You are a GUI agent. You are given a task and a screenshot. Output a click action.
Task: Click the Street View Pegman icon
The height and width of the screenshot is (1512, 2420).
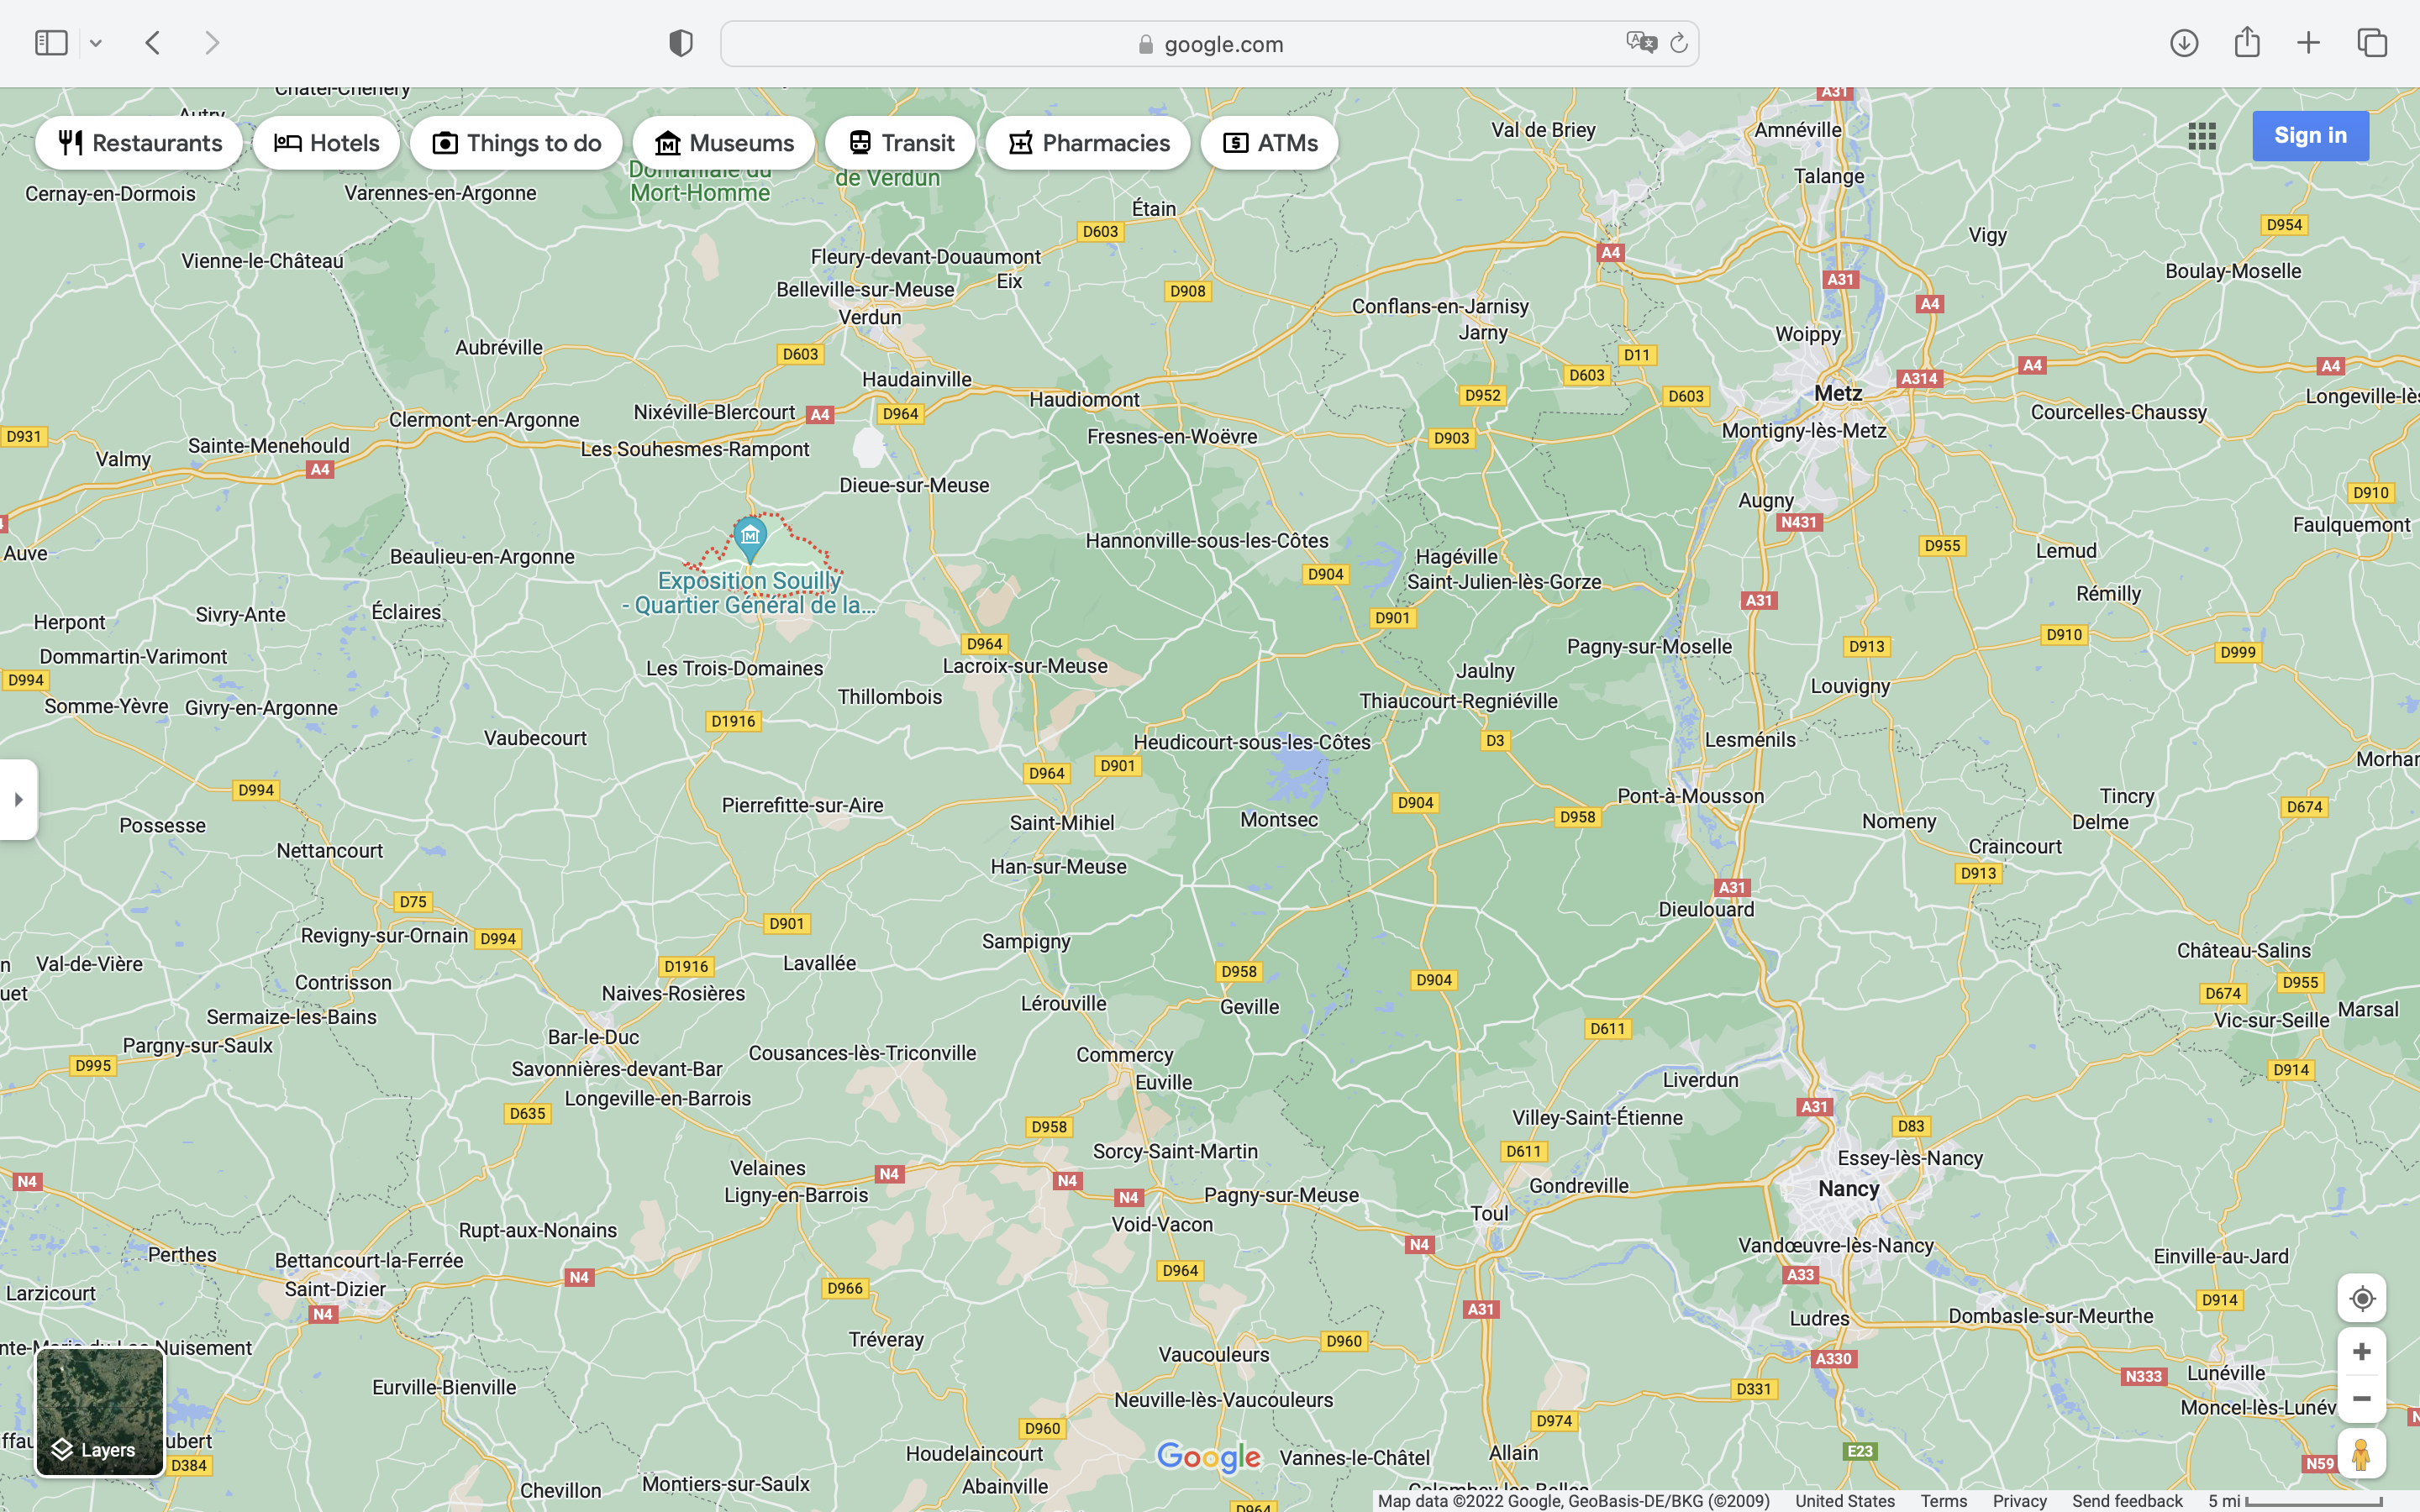[x=2361, y=1454]
